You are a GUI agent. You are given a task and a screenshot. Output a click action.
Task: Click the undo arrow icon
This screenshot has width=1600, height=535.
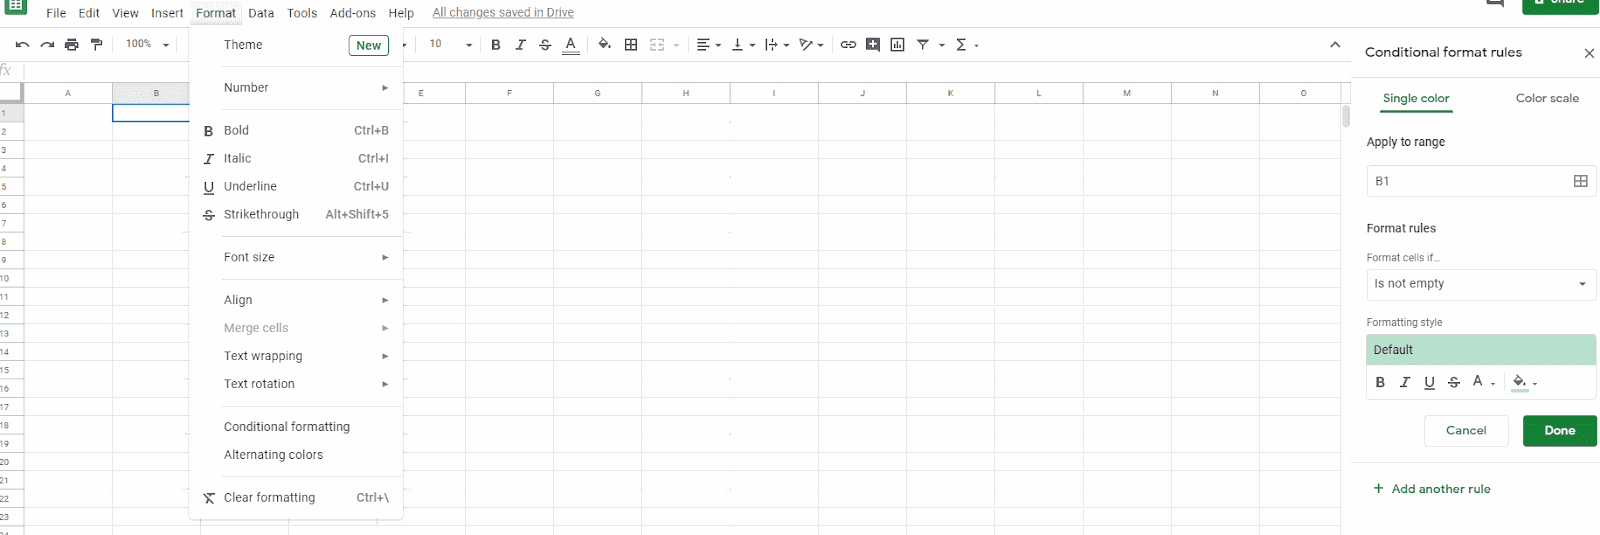pyautogui.click(x=22, y=45)
